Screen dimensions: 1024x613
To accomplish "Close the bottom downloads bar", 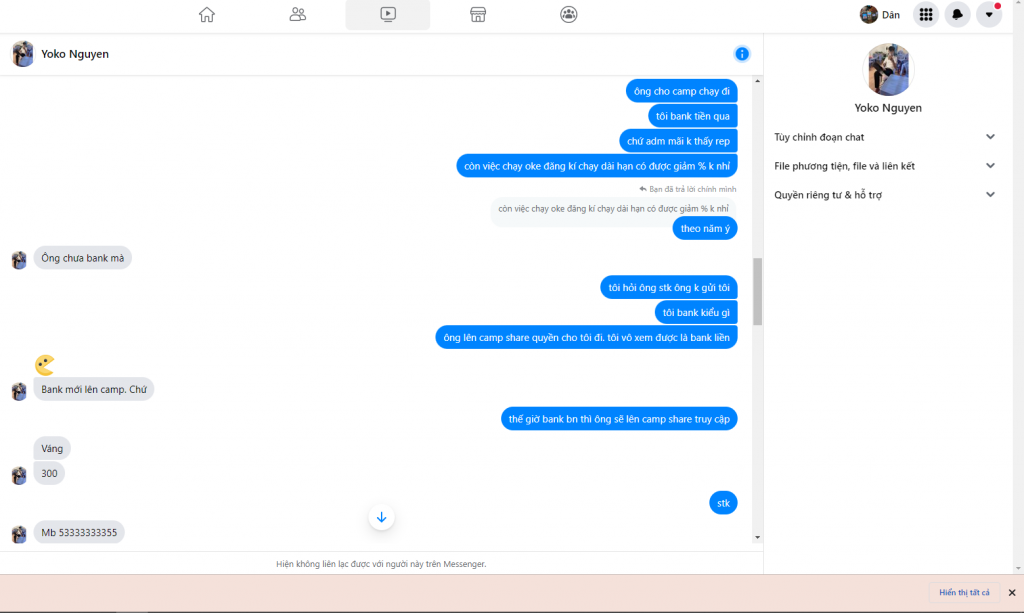I will point(1011,593).
